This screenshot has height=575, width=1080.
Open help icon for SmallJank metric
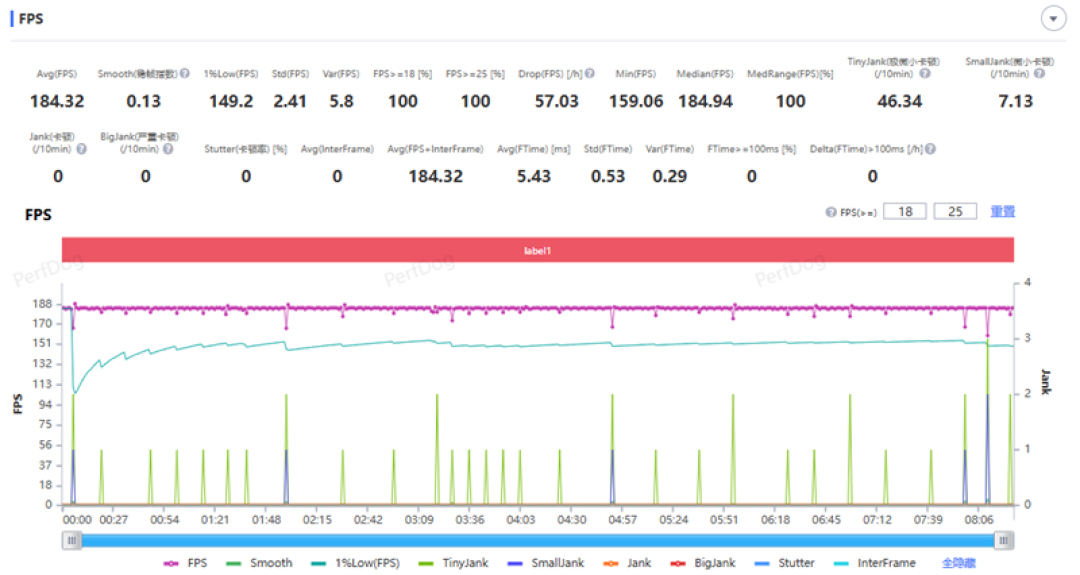[1039, 74]
